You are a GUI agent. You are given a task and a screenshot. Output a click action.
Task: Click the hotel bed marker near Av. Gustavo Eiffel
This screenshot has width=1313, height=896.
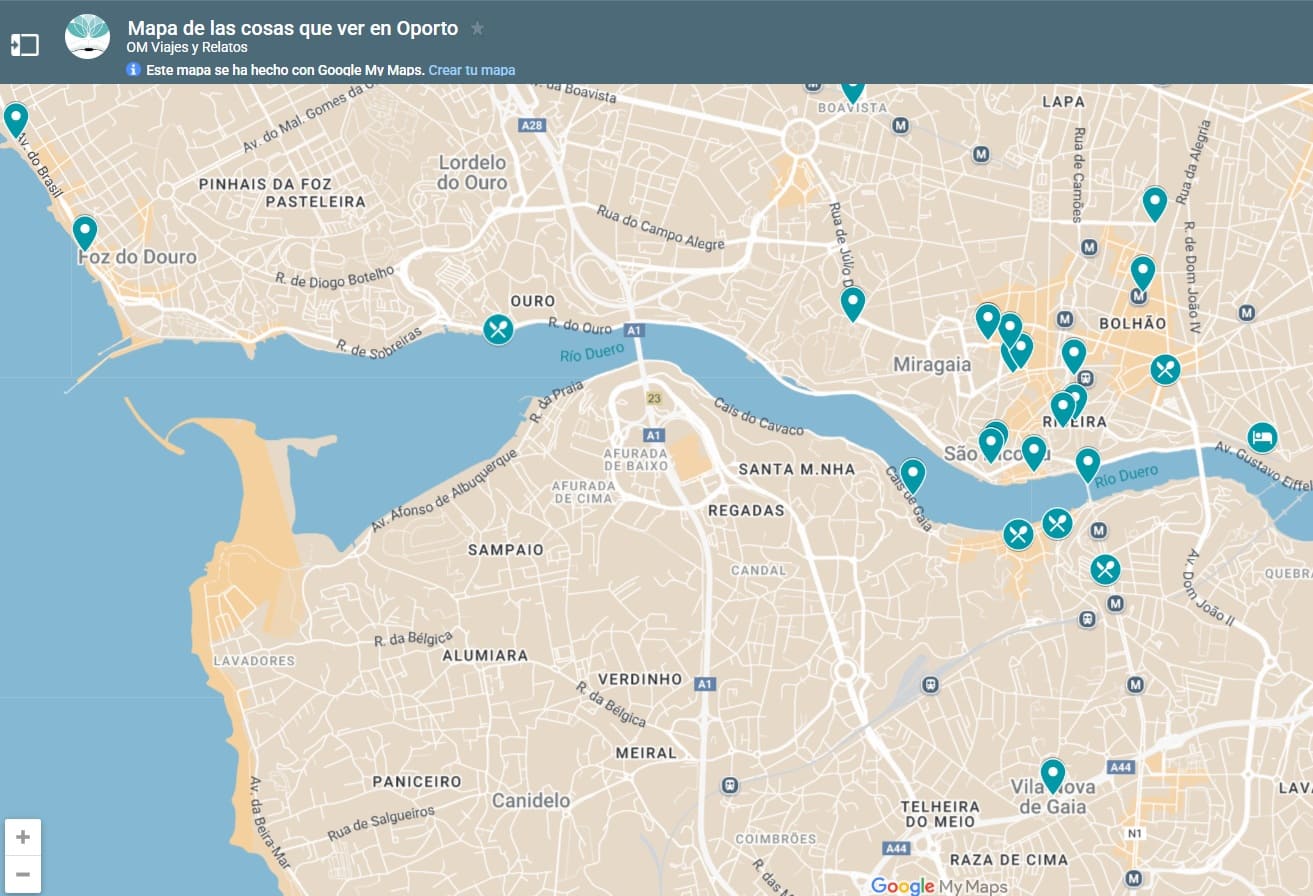pos(1262,437)
